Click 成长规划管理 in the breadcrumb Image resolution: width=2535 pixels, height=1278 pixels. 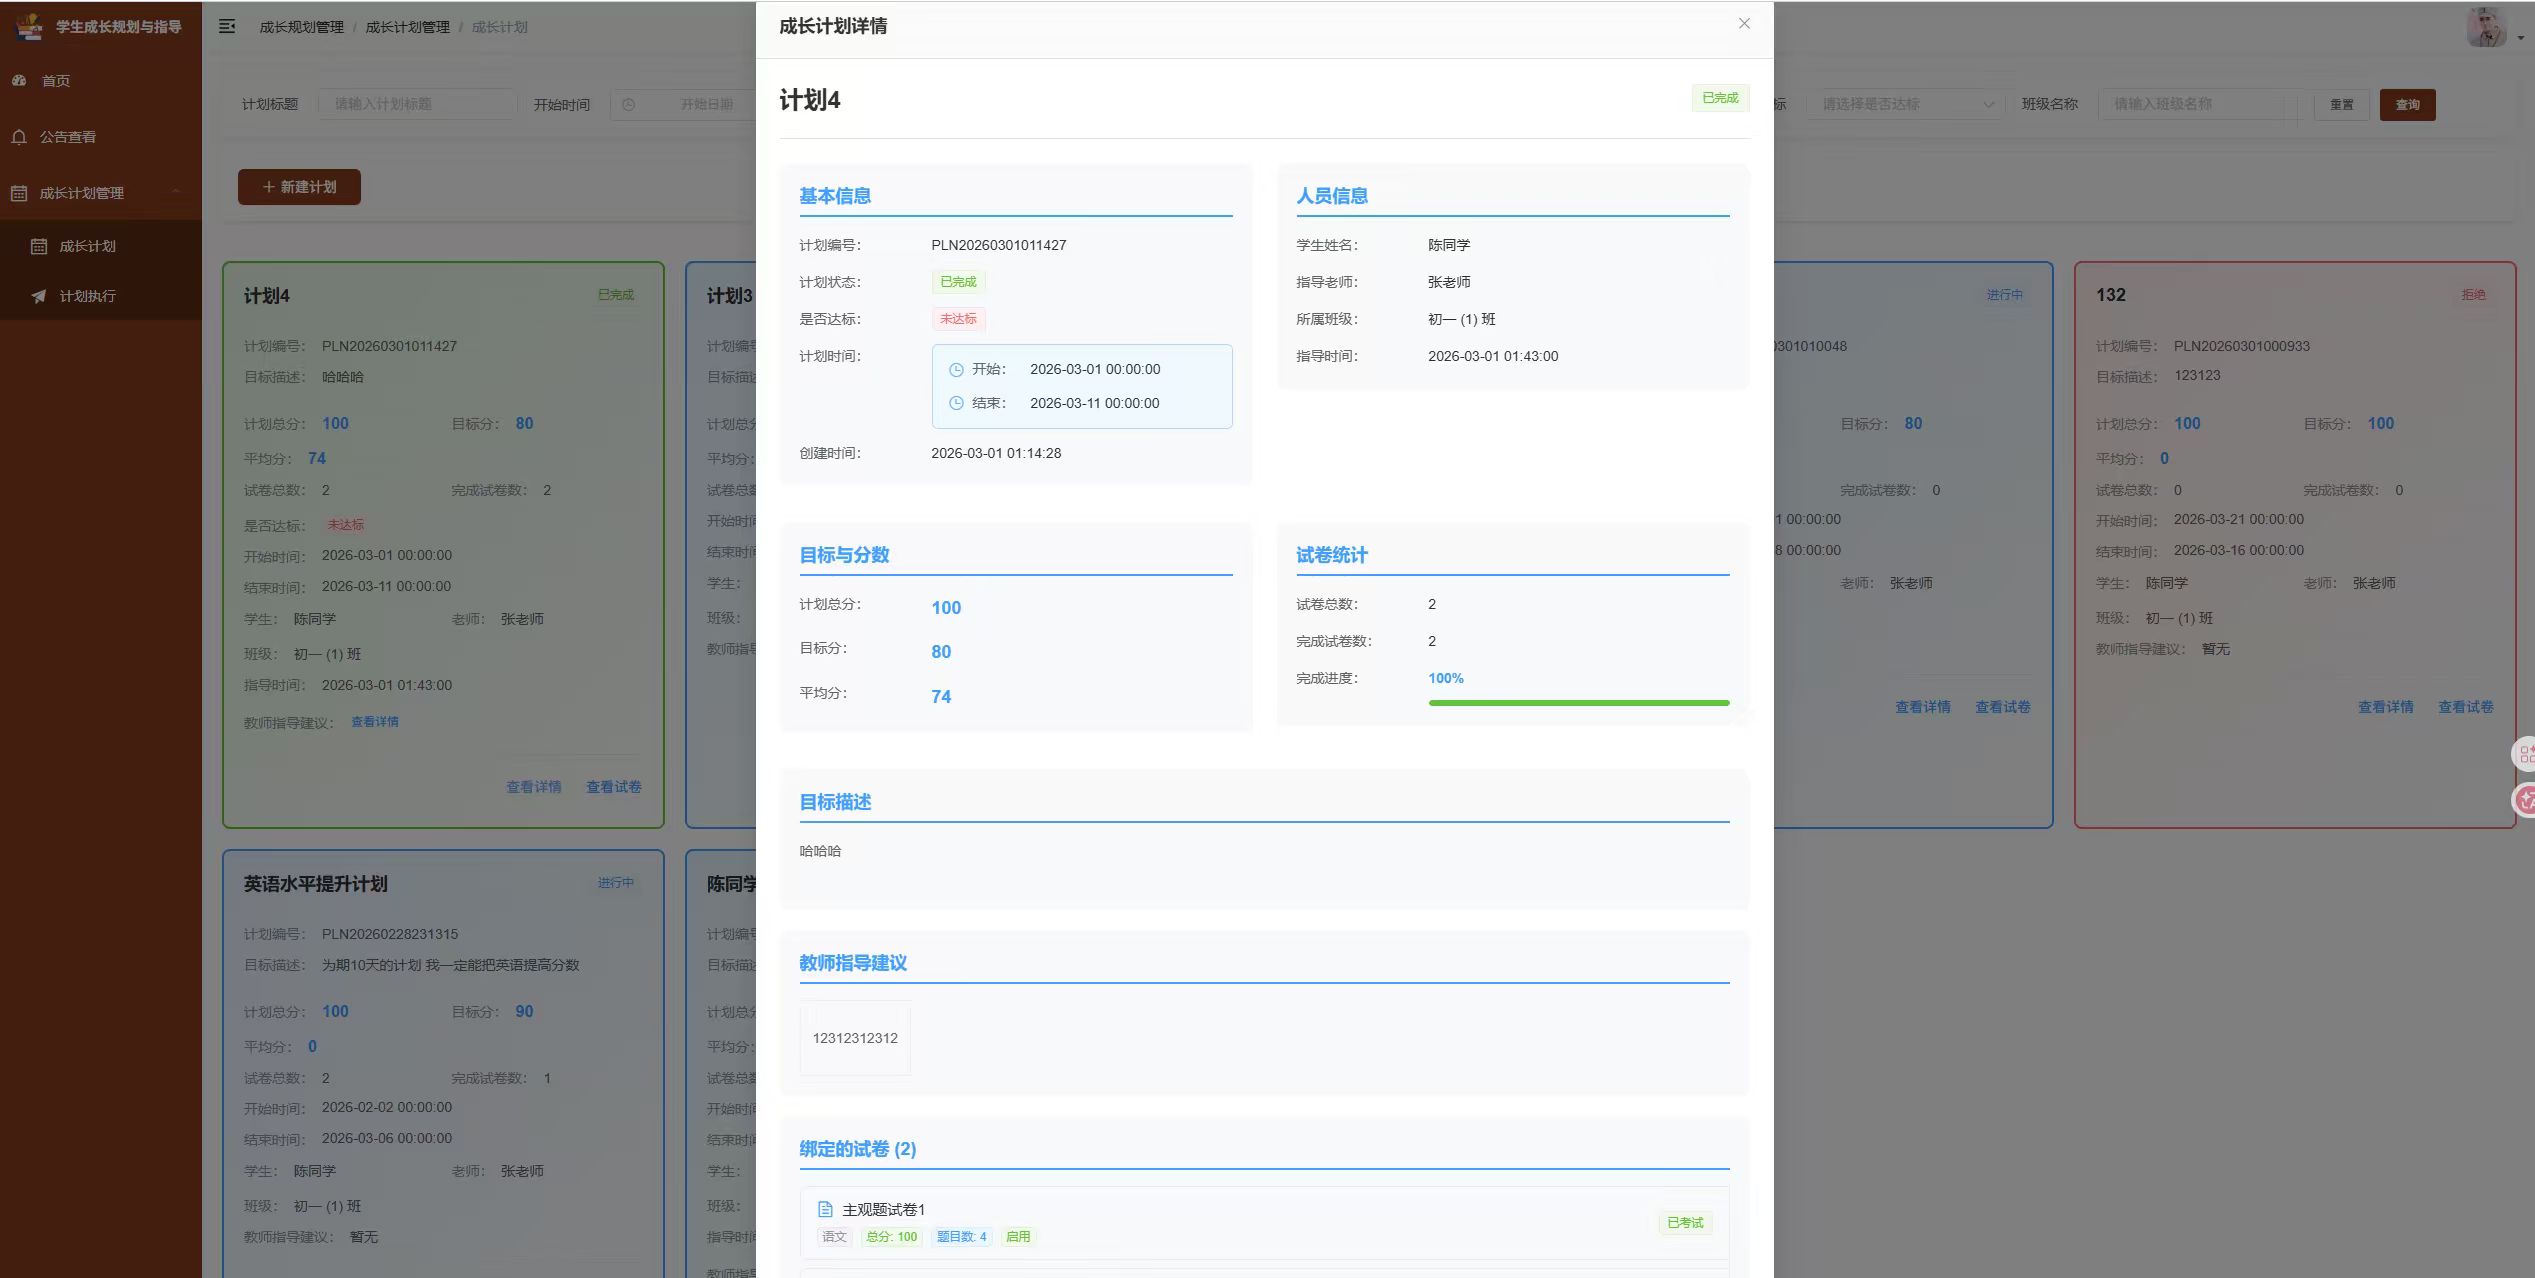(x=301, y=27)
